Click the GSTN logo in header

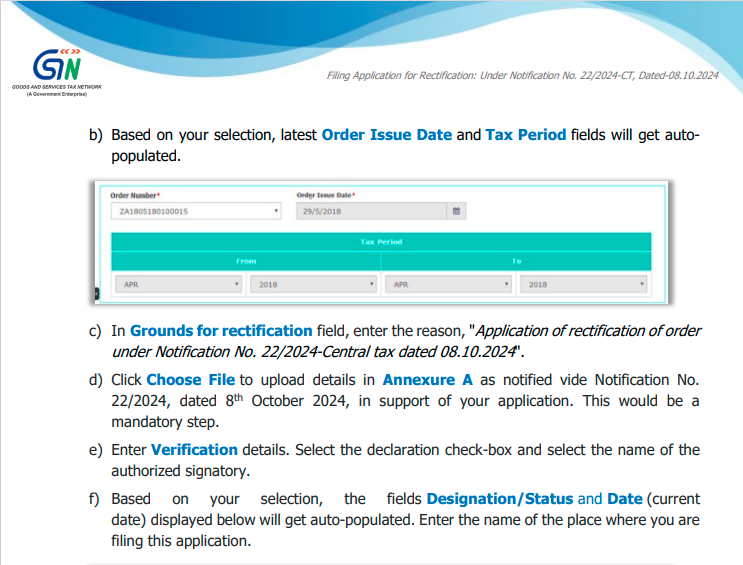57,71
